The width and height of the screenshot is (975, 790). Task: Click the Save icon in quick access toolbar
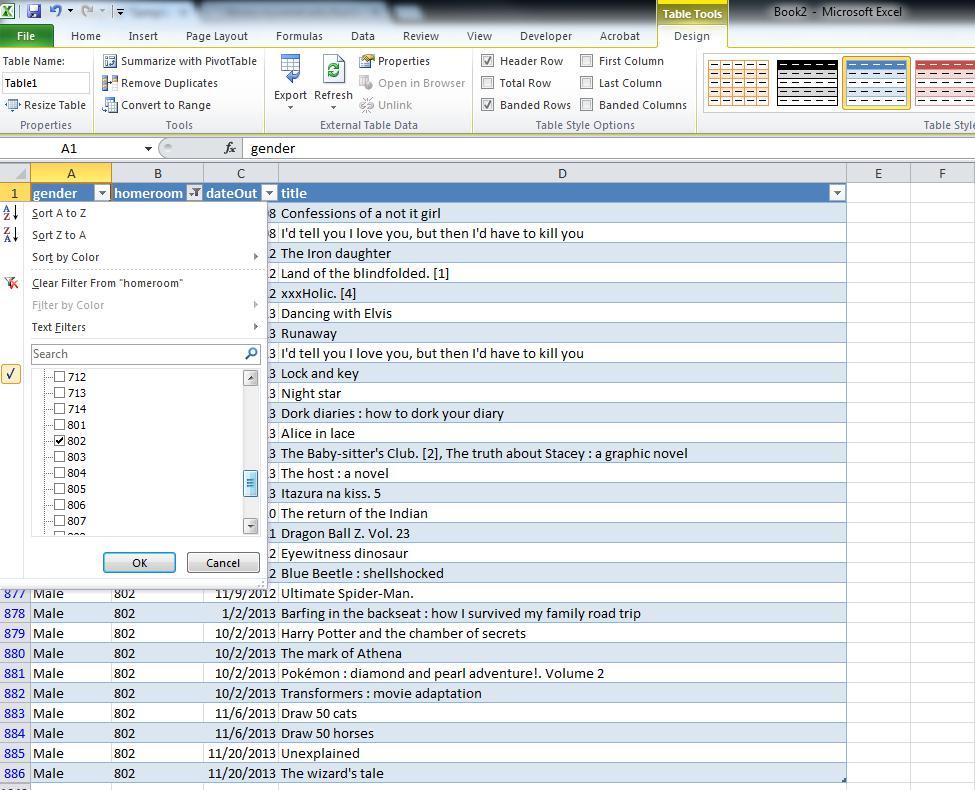click(x=34, y=12)
